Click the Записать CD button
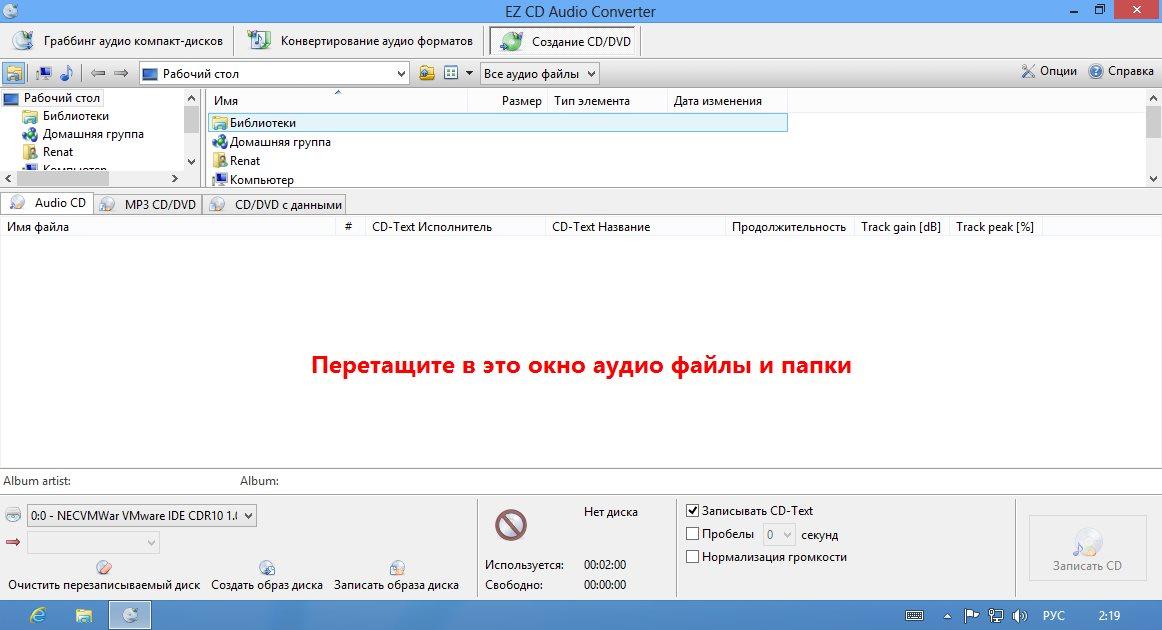This screenshot has height=630, width=1162. click(1087, 548)
